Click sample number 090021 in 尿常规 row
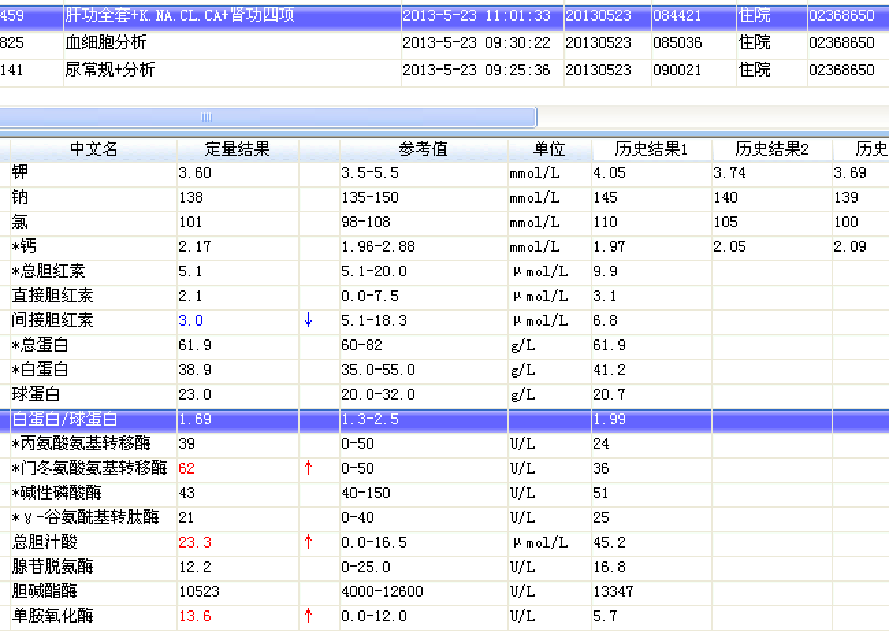This screenshot has height=631, width=890. pyautogui.click(x=678, y=70)
